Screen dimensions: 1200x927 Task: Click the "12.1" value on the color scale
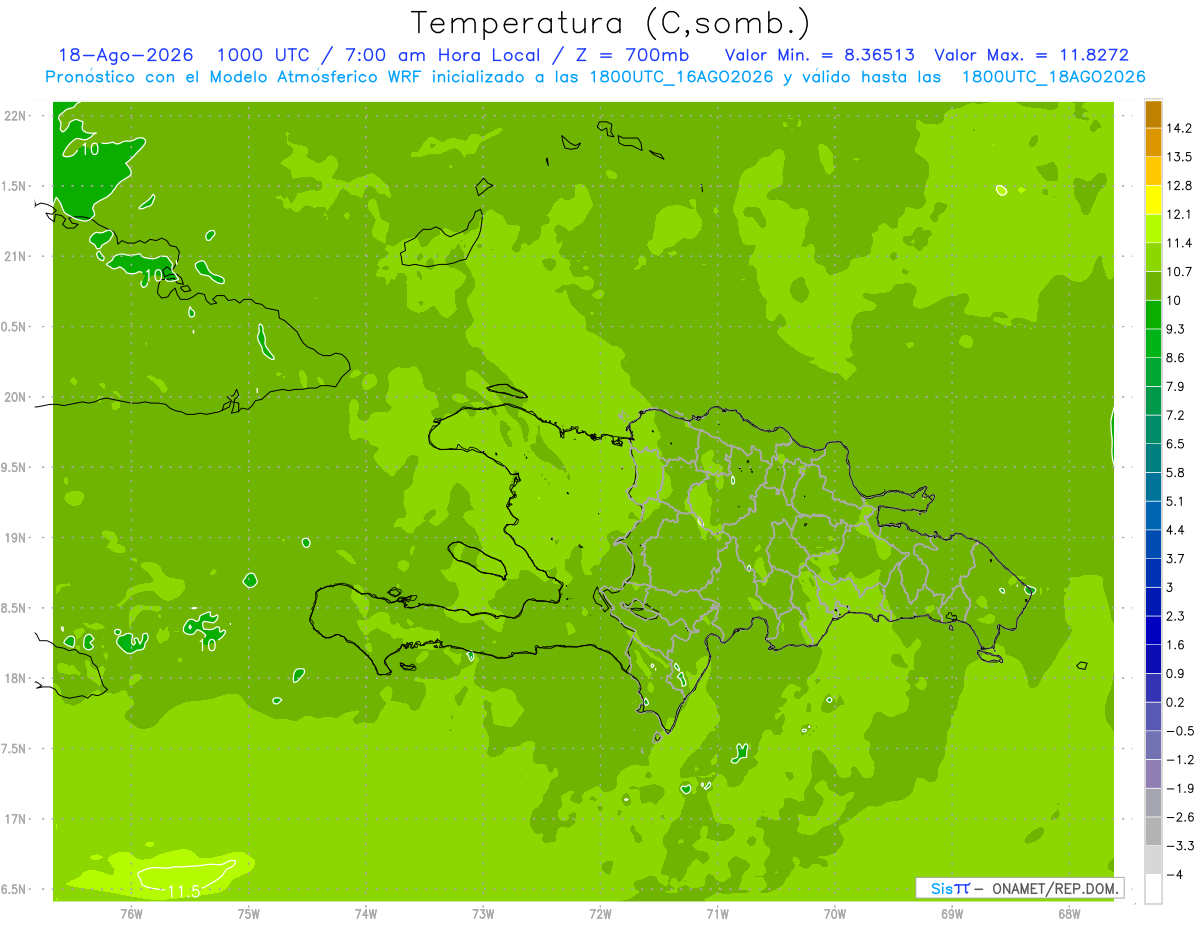[x=1179, y=214]
